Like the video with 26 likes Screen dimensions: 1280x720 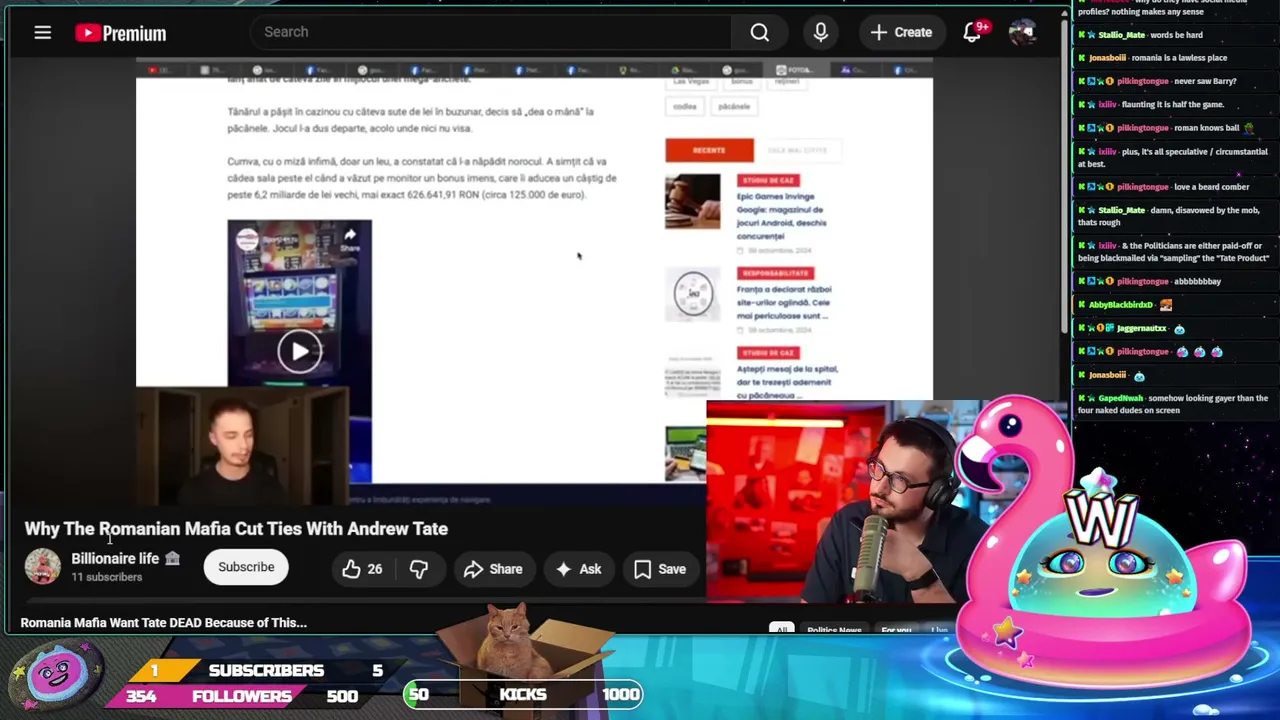362,569
